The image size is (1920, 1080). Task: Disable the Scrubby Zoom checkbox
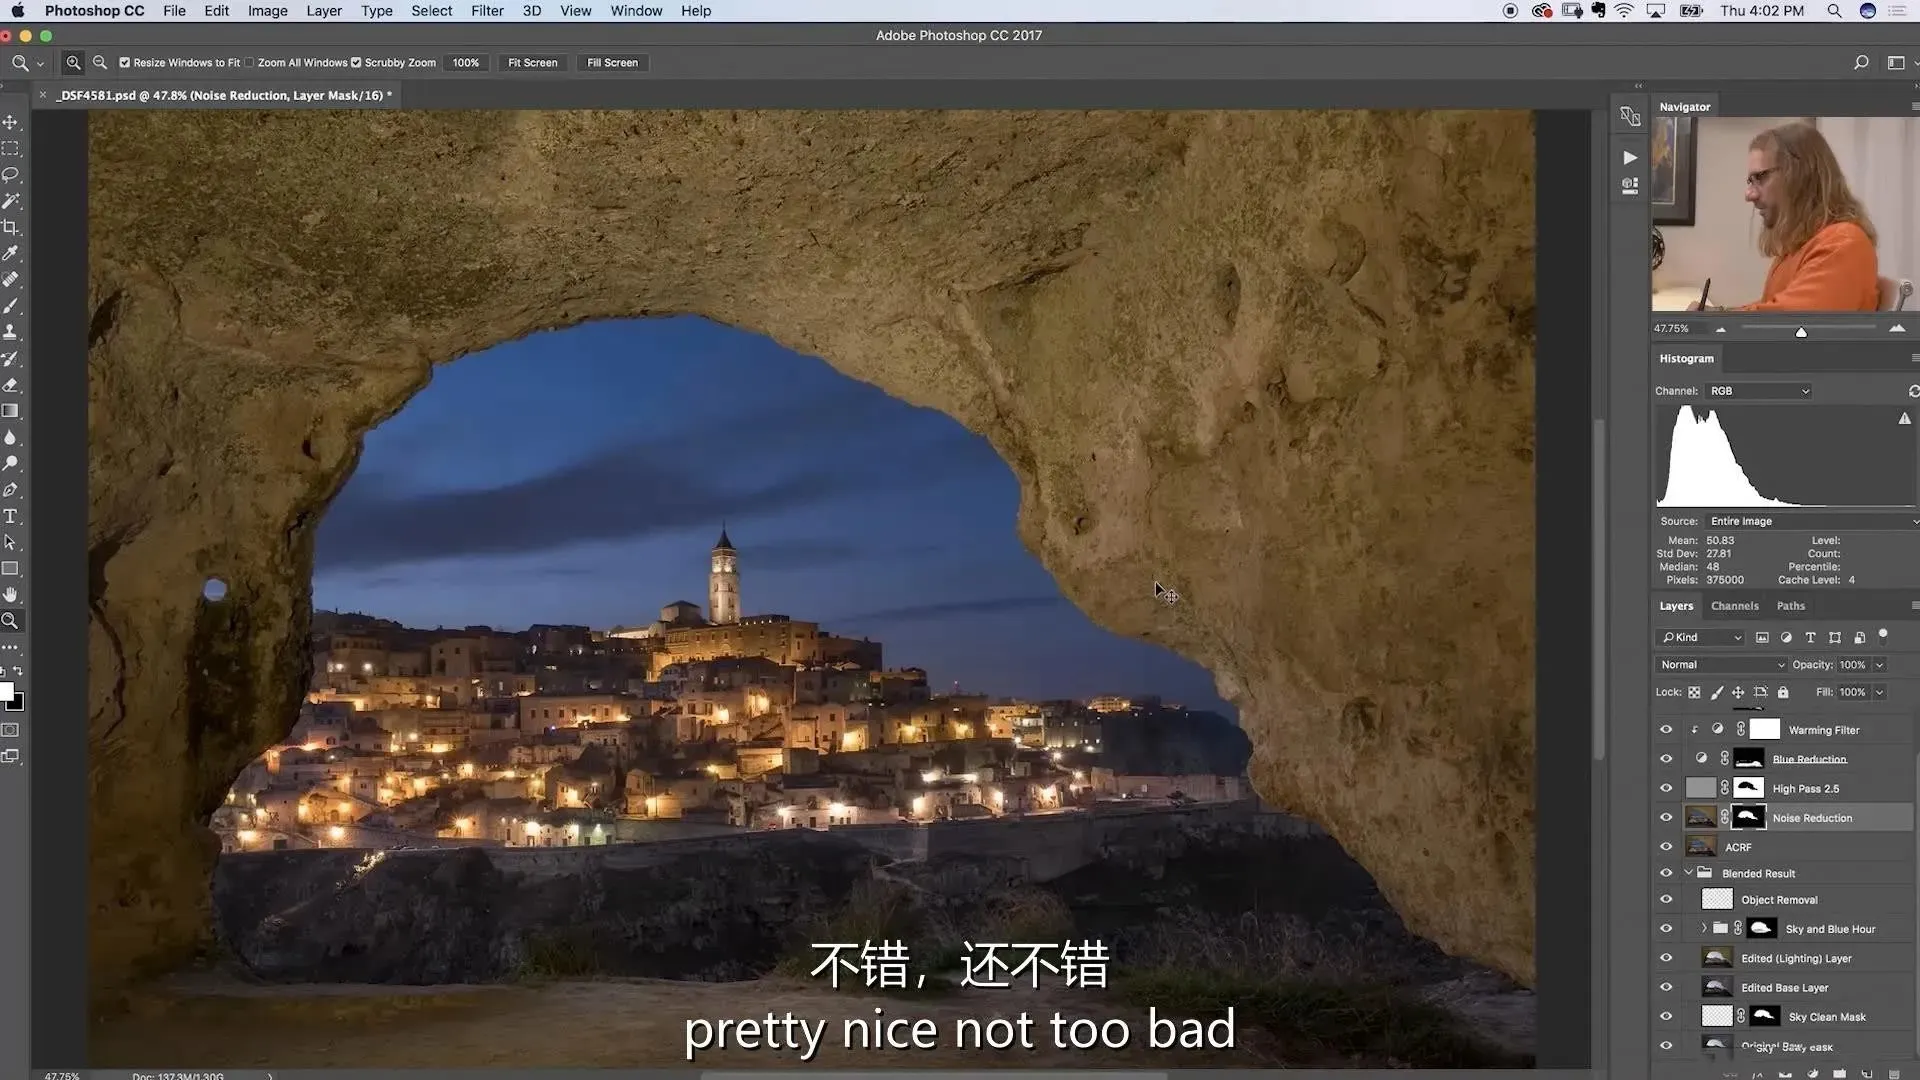(x=356, y=62)
